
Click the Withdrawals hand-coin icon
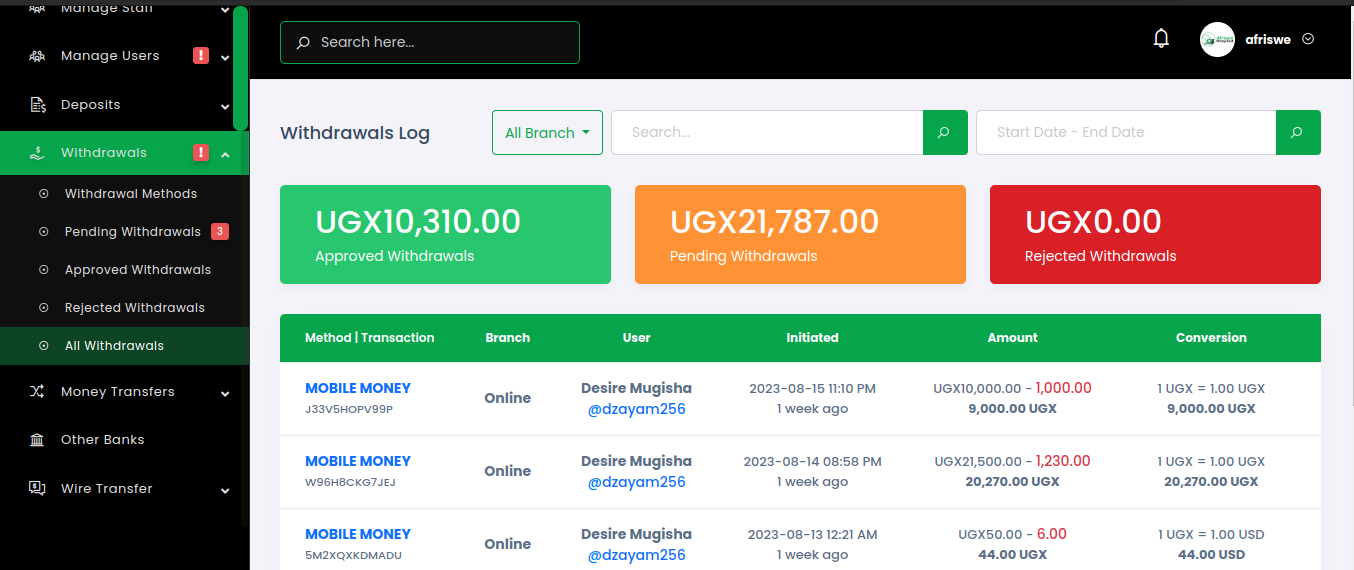[x=37, y=153]
